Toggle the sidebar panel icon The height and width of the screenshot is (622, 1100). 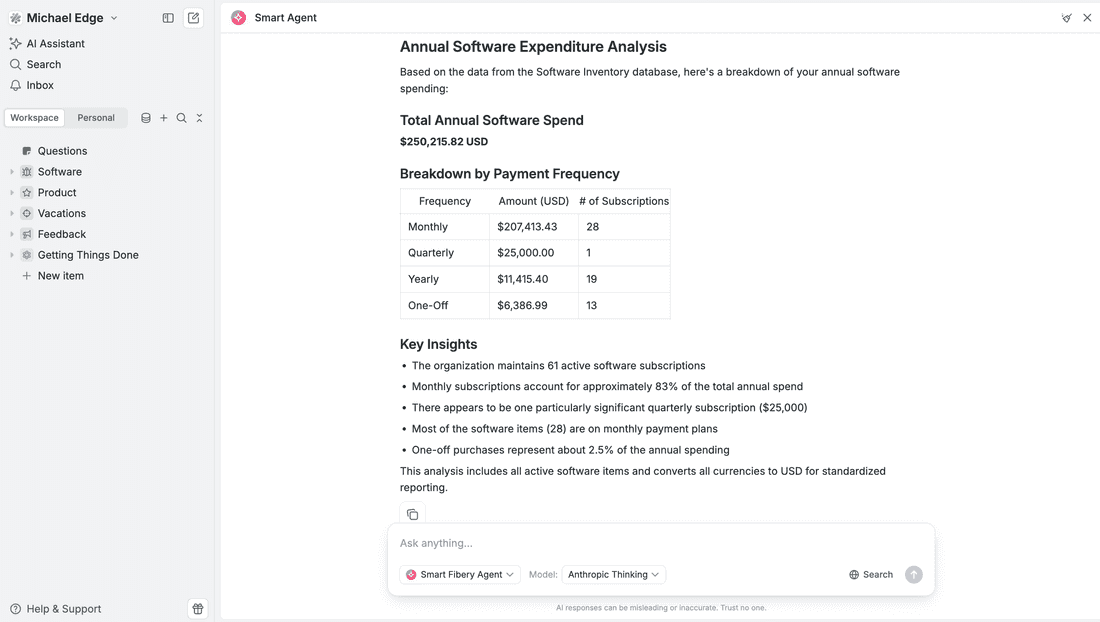(168, 18)
